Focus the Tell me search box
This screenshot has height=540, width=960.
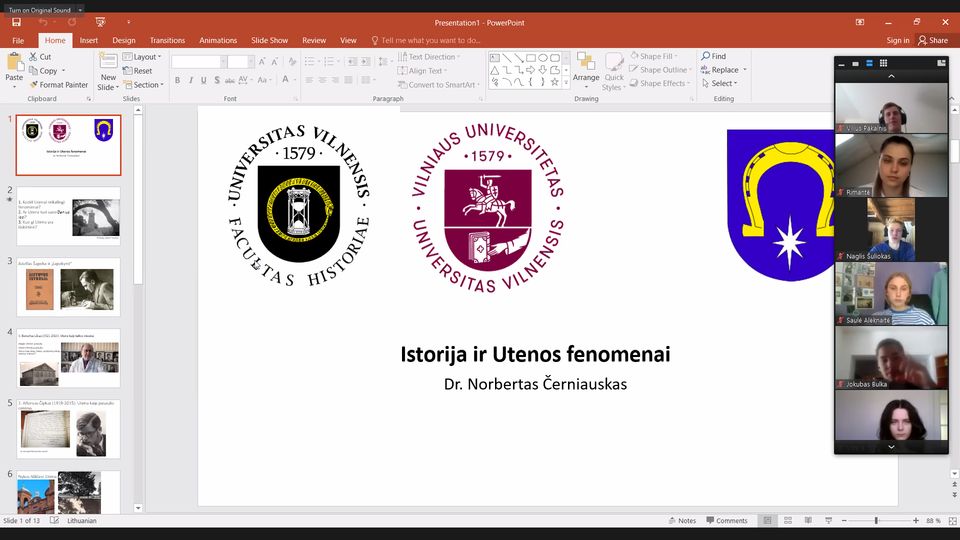point(426,40)
